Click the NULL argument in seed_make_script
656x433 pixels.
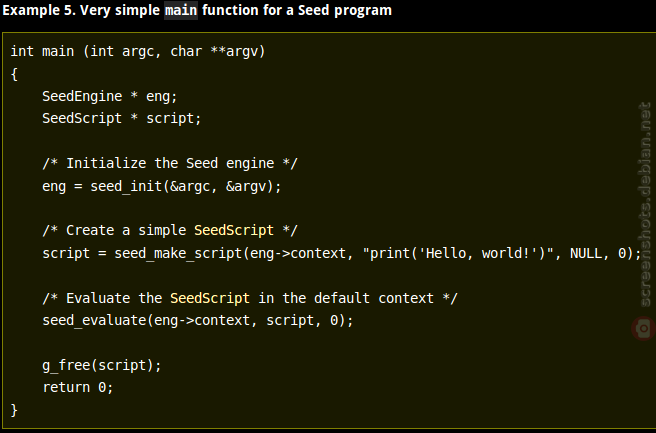[x=586, y=254]
